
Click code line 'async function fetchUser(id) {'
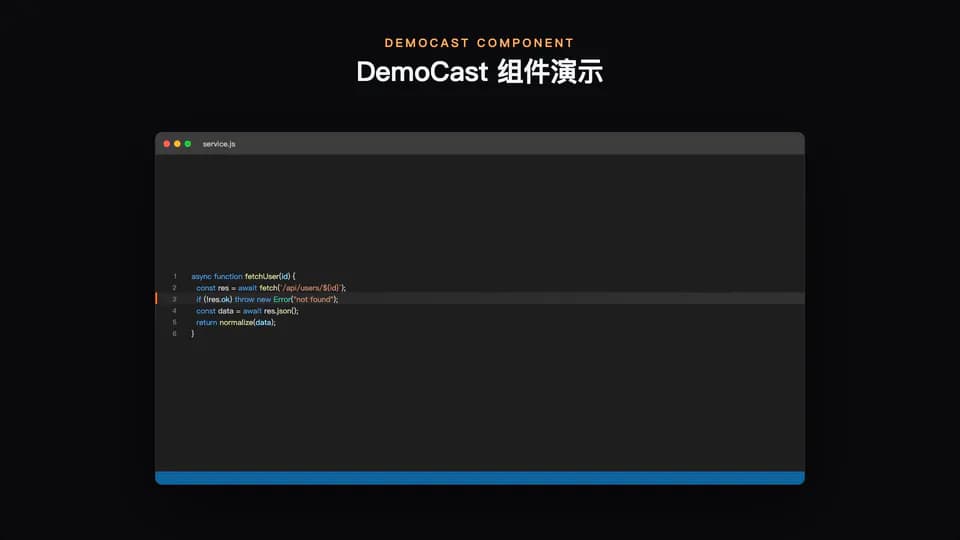click(x=243, y=276)
